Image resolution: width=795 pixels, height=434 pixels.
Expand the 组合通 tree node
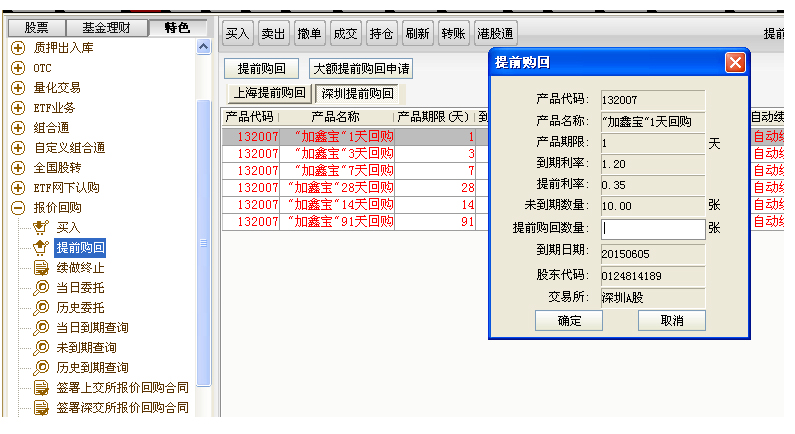(18, 128)
